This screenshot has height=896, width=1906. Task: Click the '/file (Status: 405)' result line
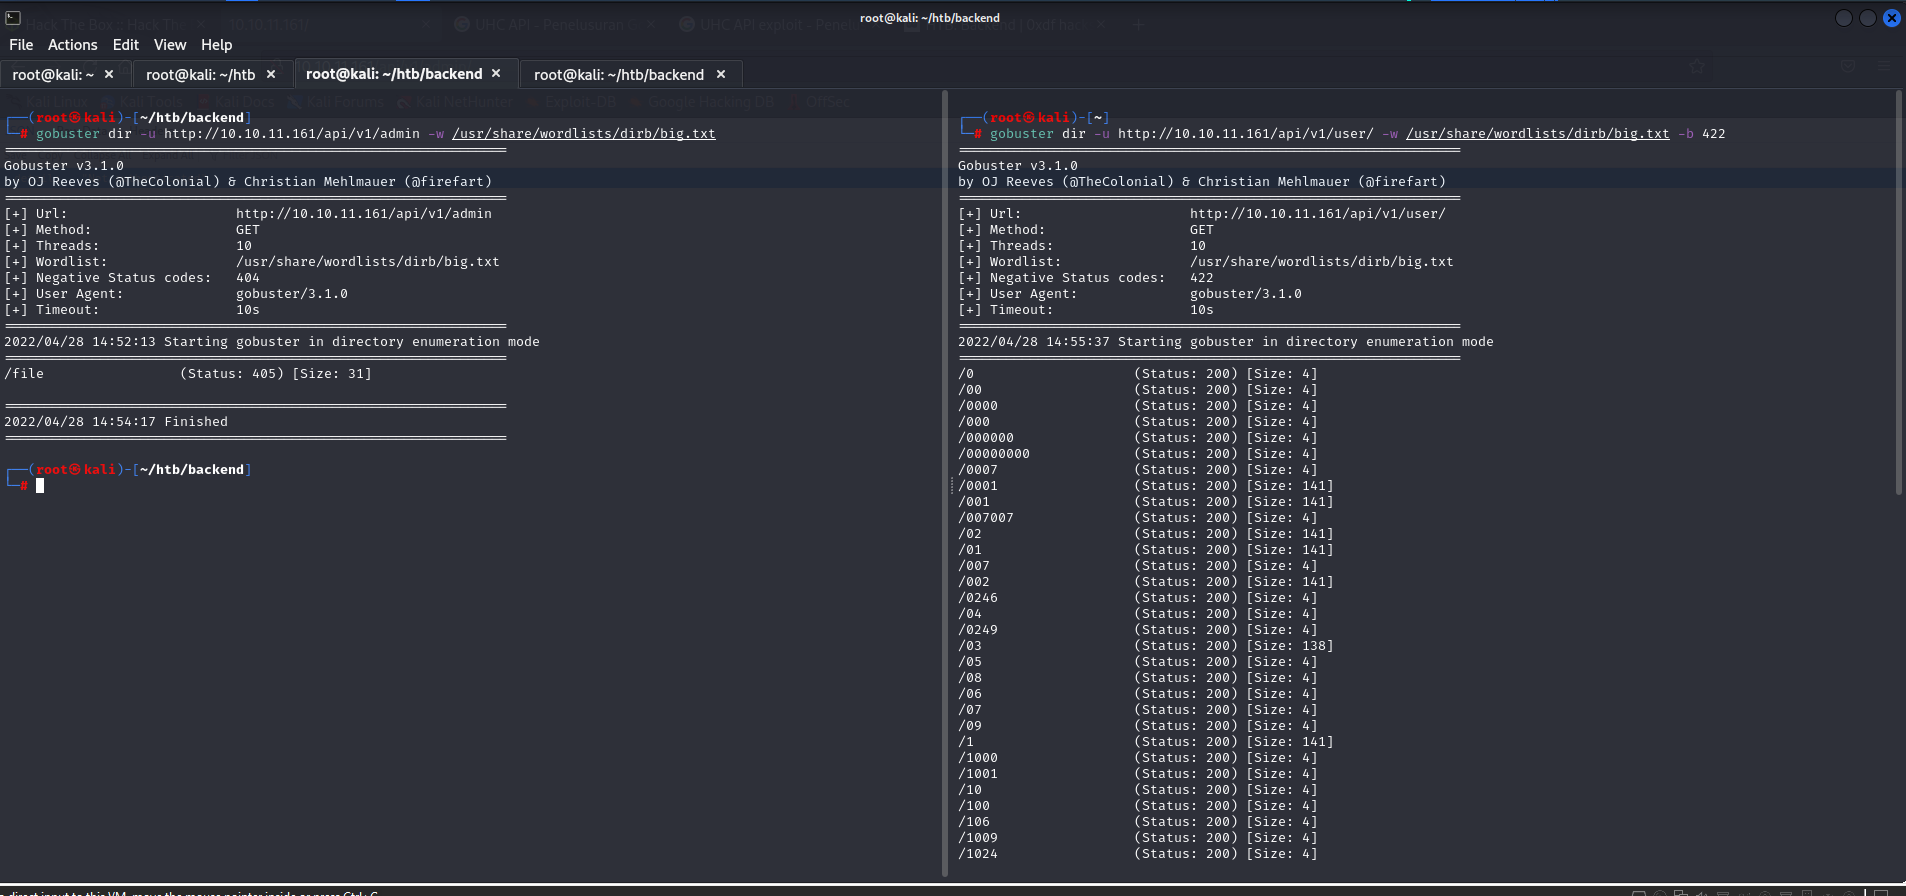188,374
